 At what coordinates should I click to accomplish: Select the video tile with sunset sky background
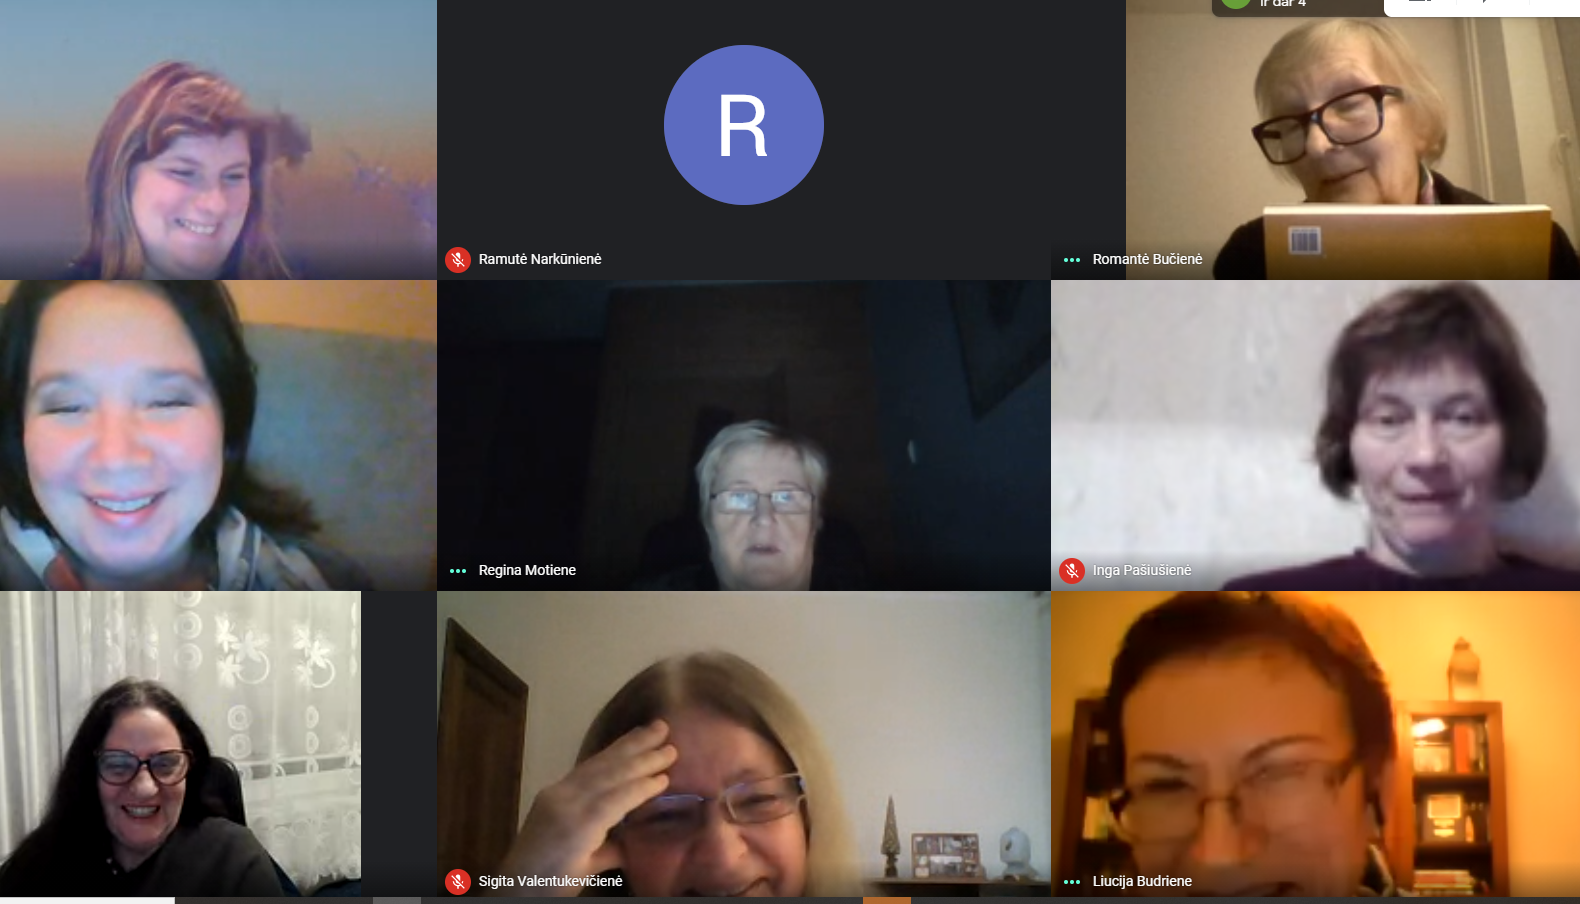click(218, 139)
